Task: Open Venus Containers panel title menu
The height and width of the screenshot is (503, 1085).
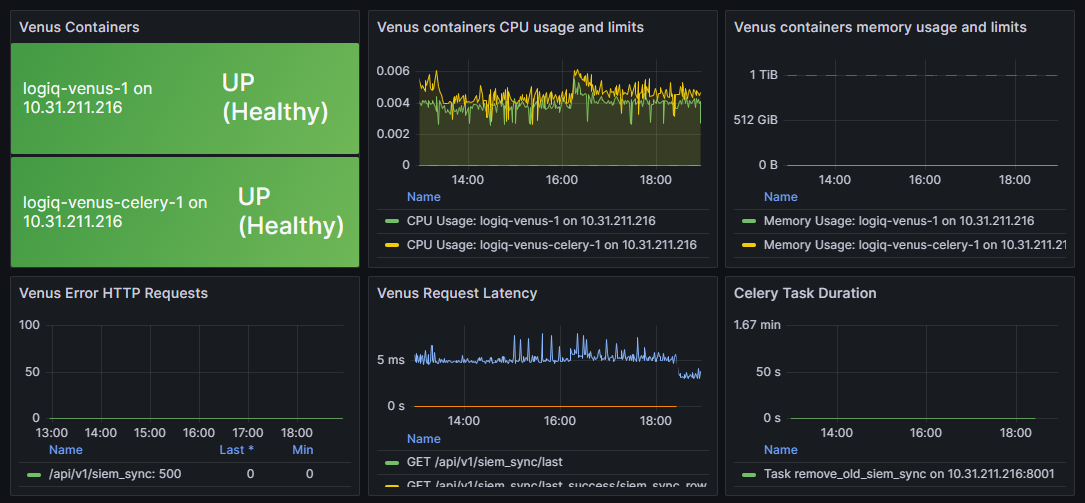Action: [x=79, y=27]
